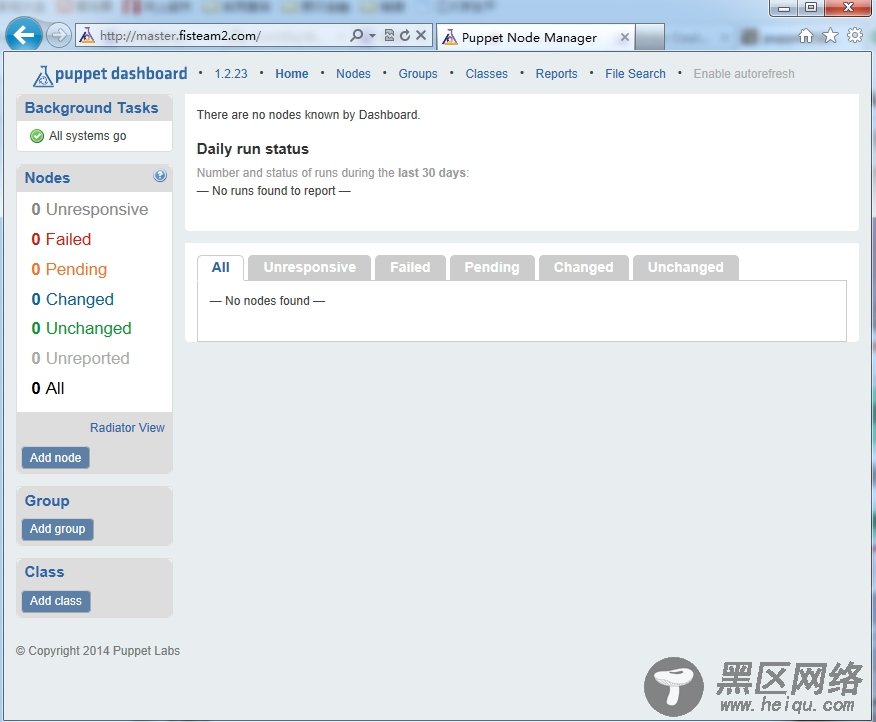Close the Puppet Node Manager tab
This screenshot has width=876, height=722.
pyautogui.click(x=625, y=37)
